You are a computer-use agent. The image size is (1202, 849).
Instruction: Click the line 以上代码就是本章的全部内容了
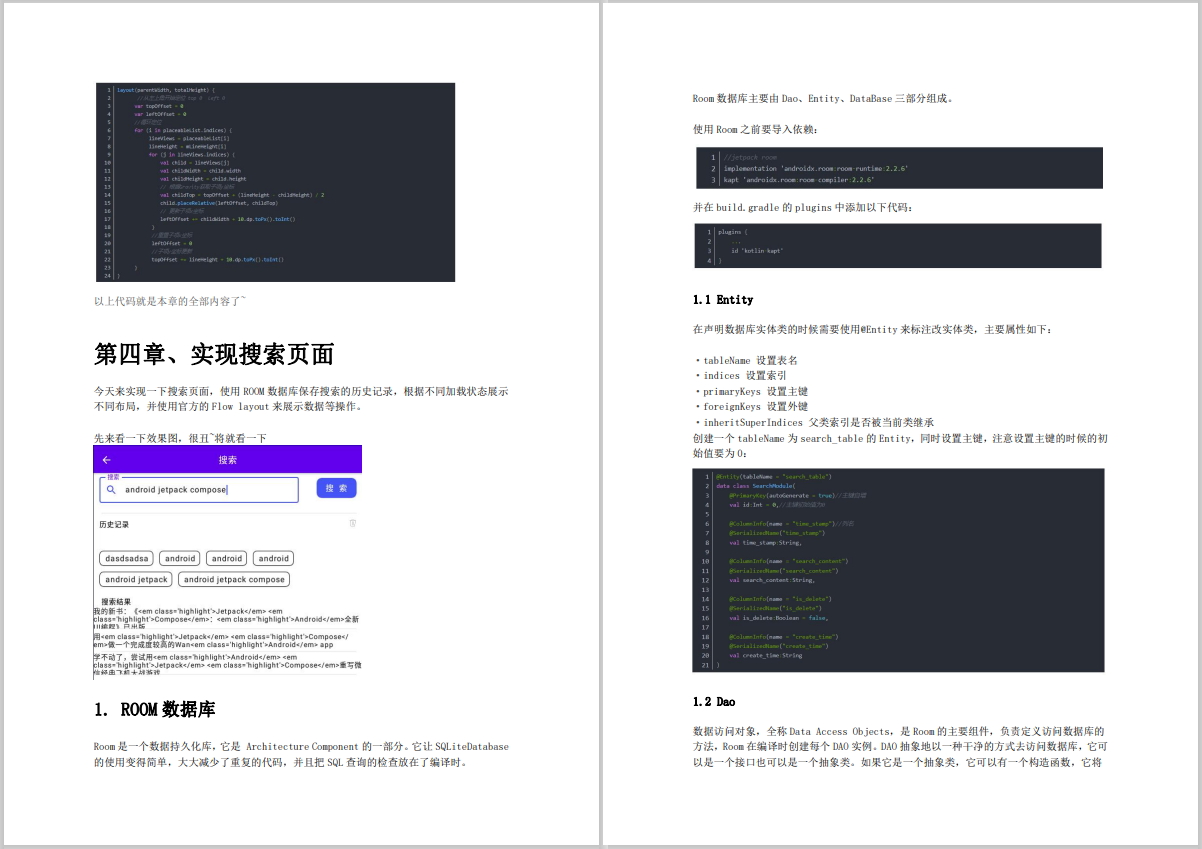[169, 301]
